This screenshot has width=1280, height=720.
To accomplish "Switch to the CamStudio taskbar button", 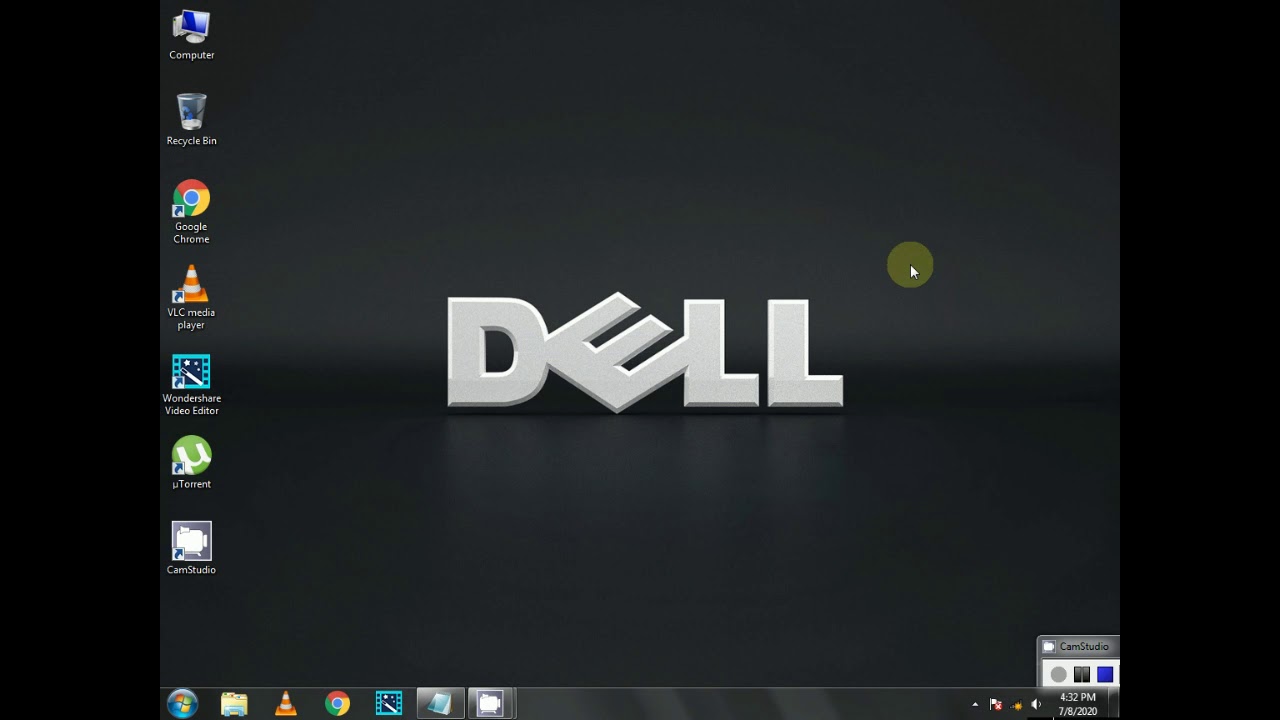I will pyautogui.click(x=490, y=704).
